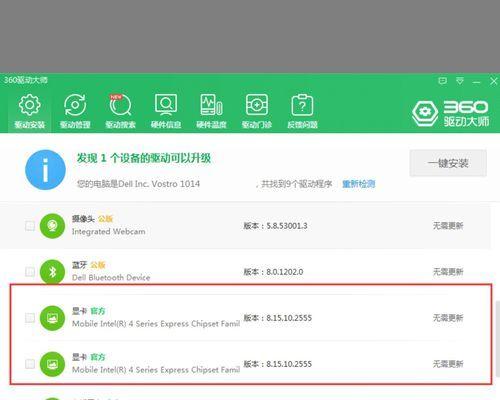Open 驱动门诊 tab
Viewport: 500px width, 400px height.
pos(257,111)
